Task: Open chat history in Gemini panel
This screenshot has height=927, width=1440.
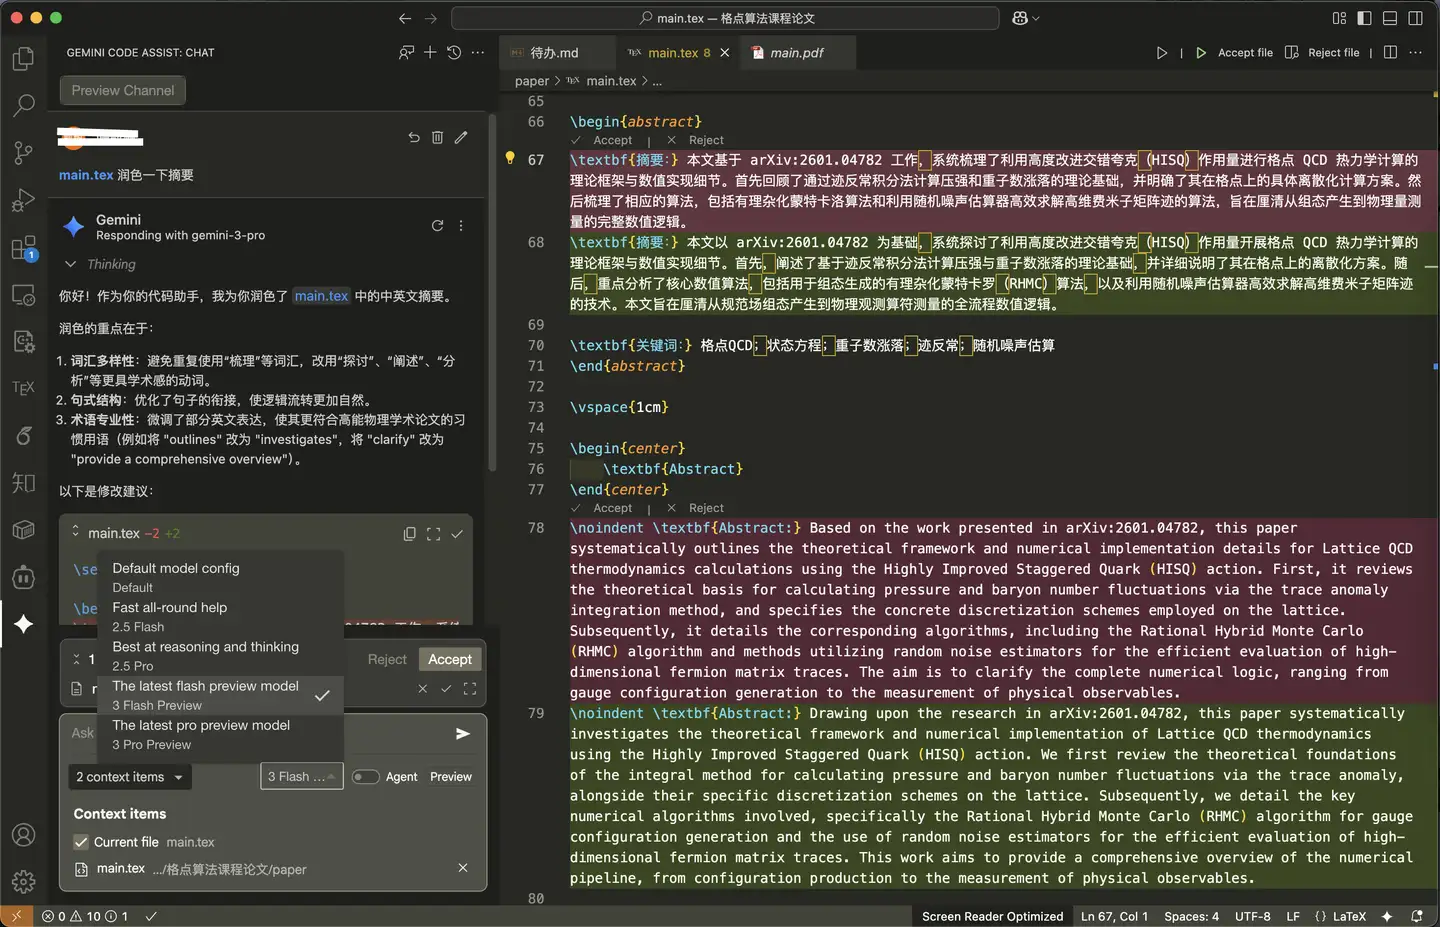Action: (454, 52)
